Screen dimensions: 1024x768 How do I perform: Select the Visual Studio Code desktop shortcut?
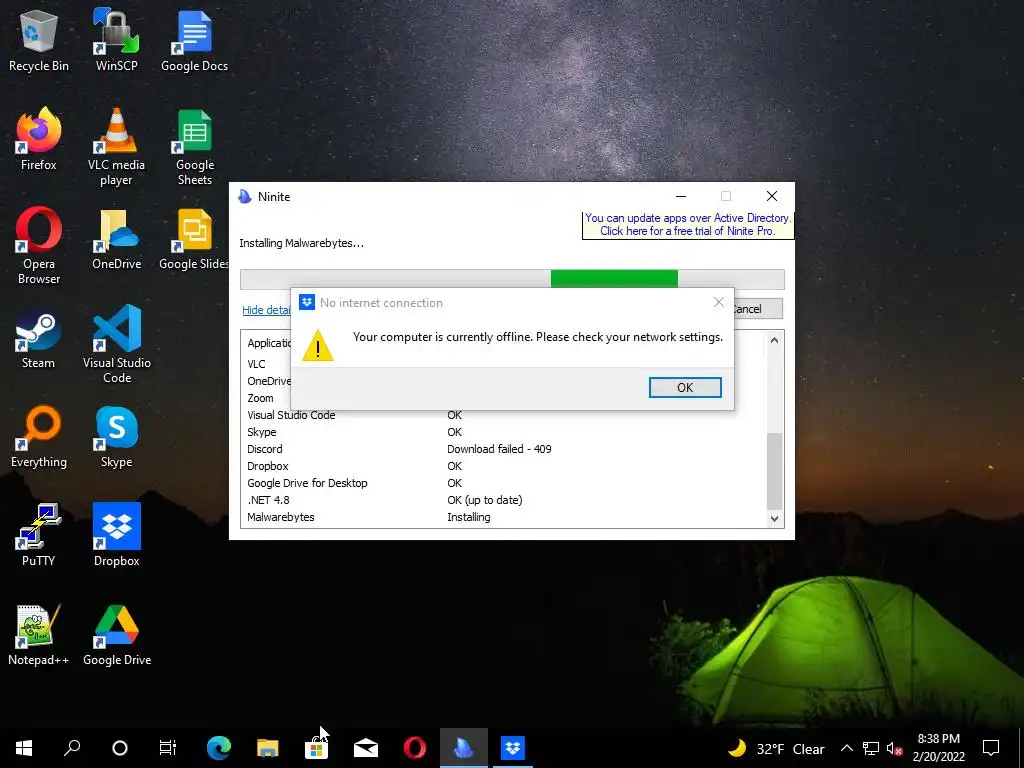[116, 345]
